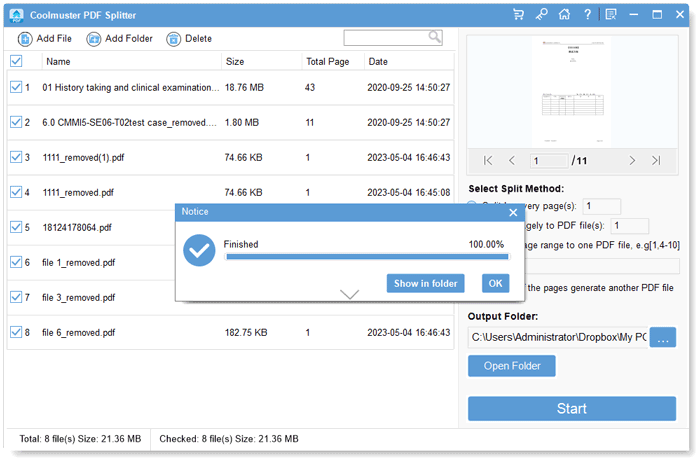Screen dimensions: 700x458
Task: Select 6.0 CMMI5-SE06-T02test case file name
Action: [x=129, y=122]
